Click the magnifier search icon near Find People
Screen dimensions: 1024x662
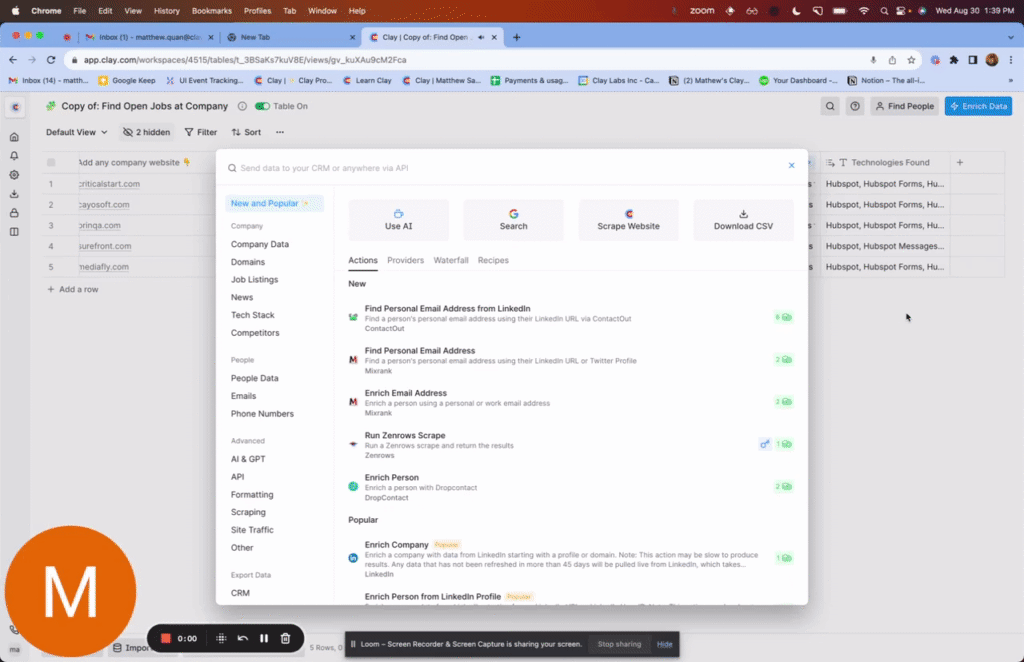[x=829, y=106]
